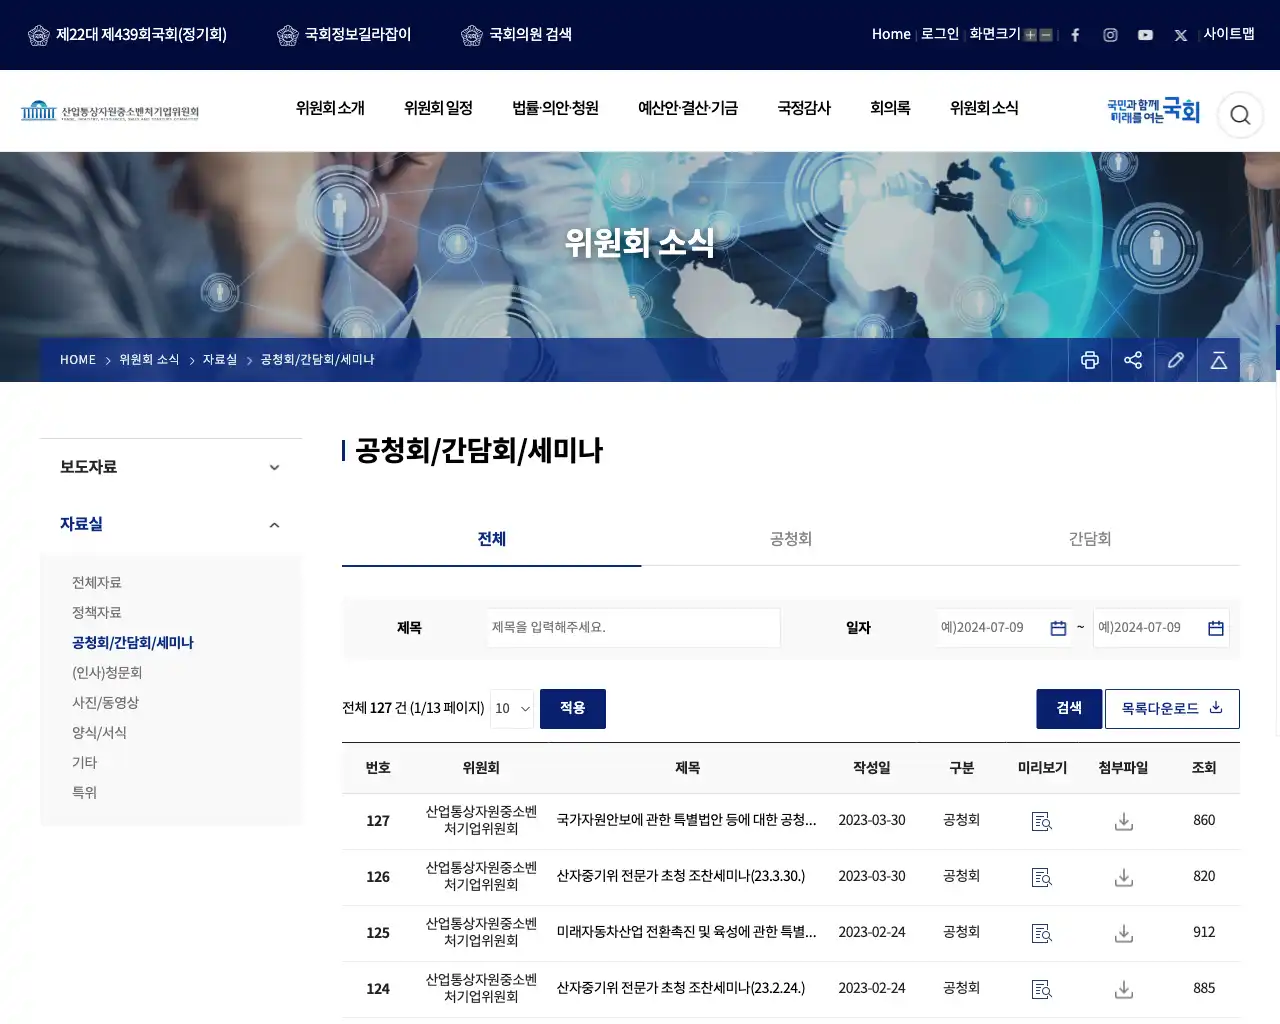The image size is (1280, 1024).
Task: Click the 국회의원 검색 top link
Action: (516, 35)
